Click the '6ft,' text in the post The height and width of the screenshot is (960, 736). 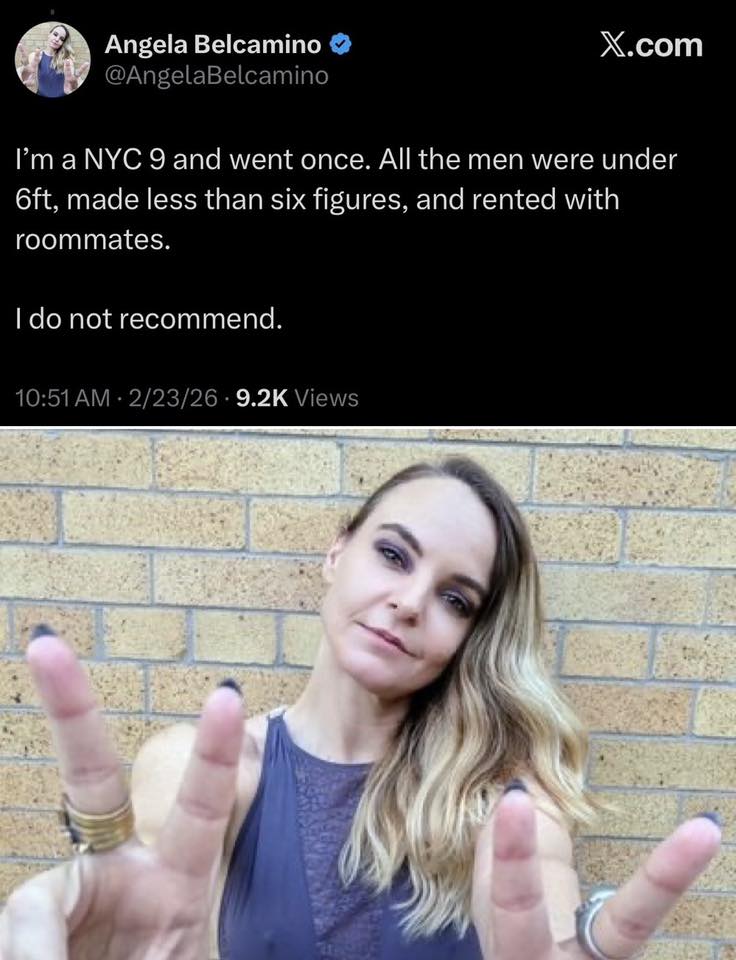tap(37, 200)
